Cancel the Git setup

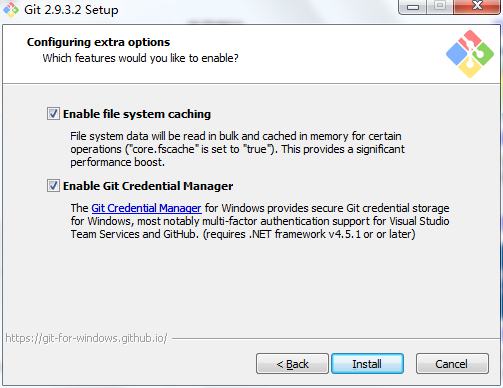click(x=452, y=364)
